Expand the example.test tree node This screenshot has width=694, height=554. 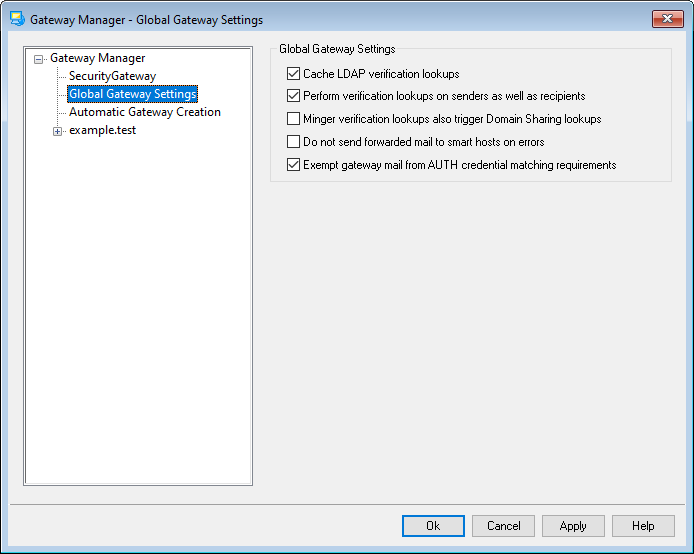point(57,131)
